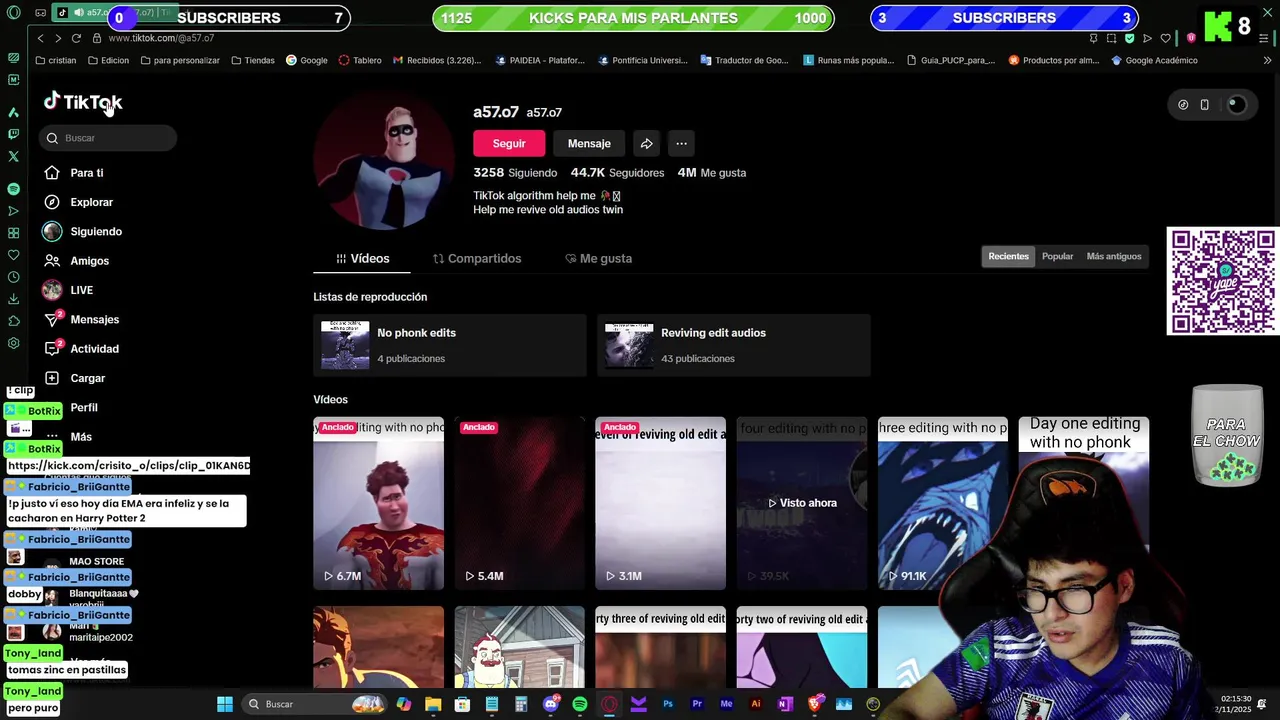Open Discord from the taskbar
This screenshot has height=720, width=1280.
pos(551,704)
